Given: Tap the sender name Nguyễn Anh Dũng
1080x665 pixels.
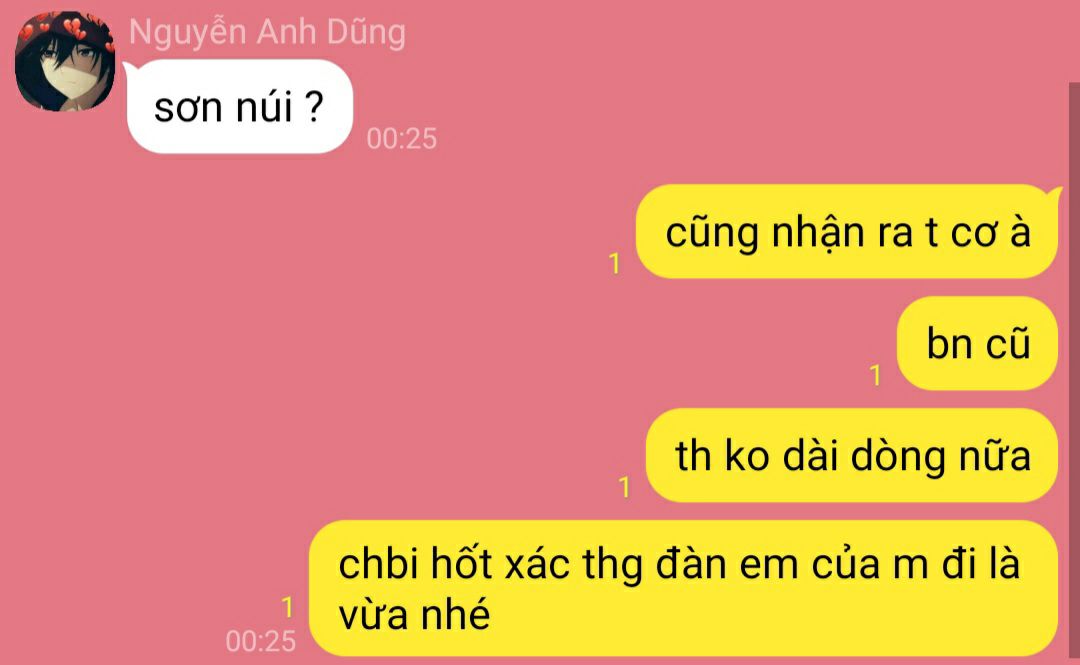Looking at the screenshot, I should 267,33.
